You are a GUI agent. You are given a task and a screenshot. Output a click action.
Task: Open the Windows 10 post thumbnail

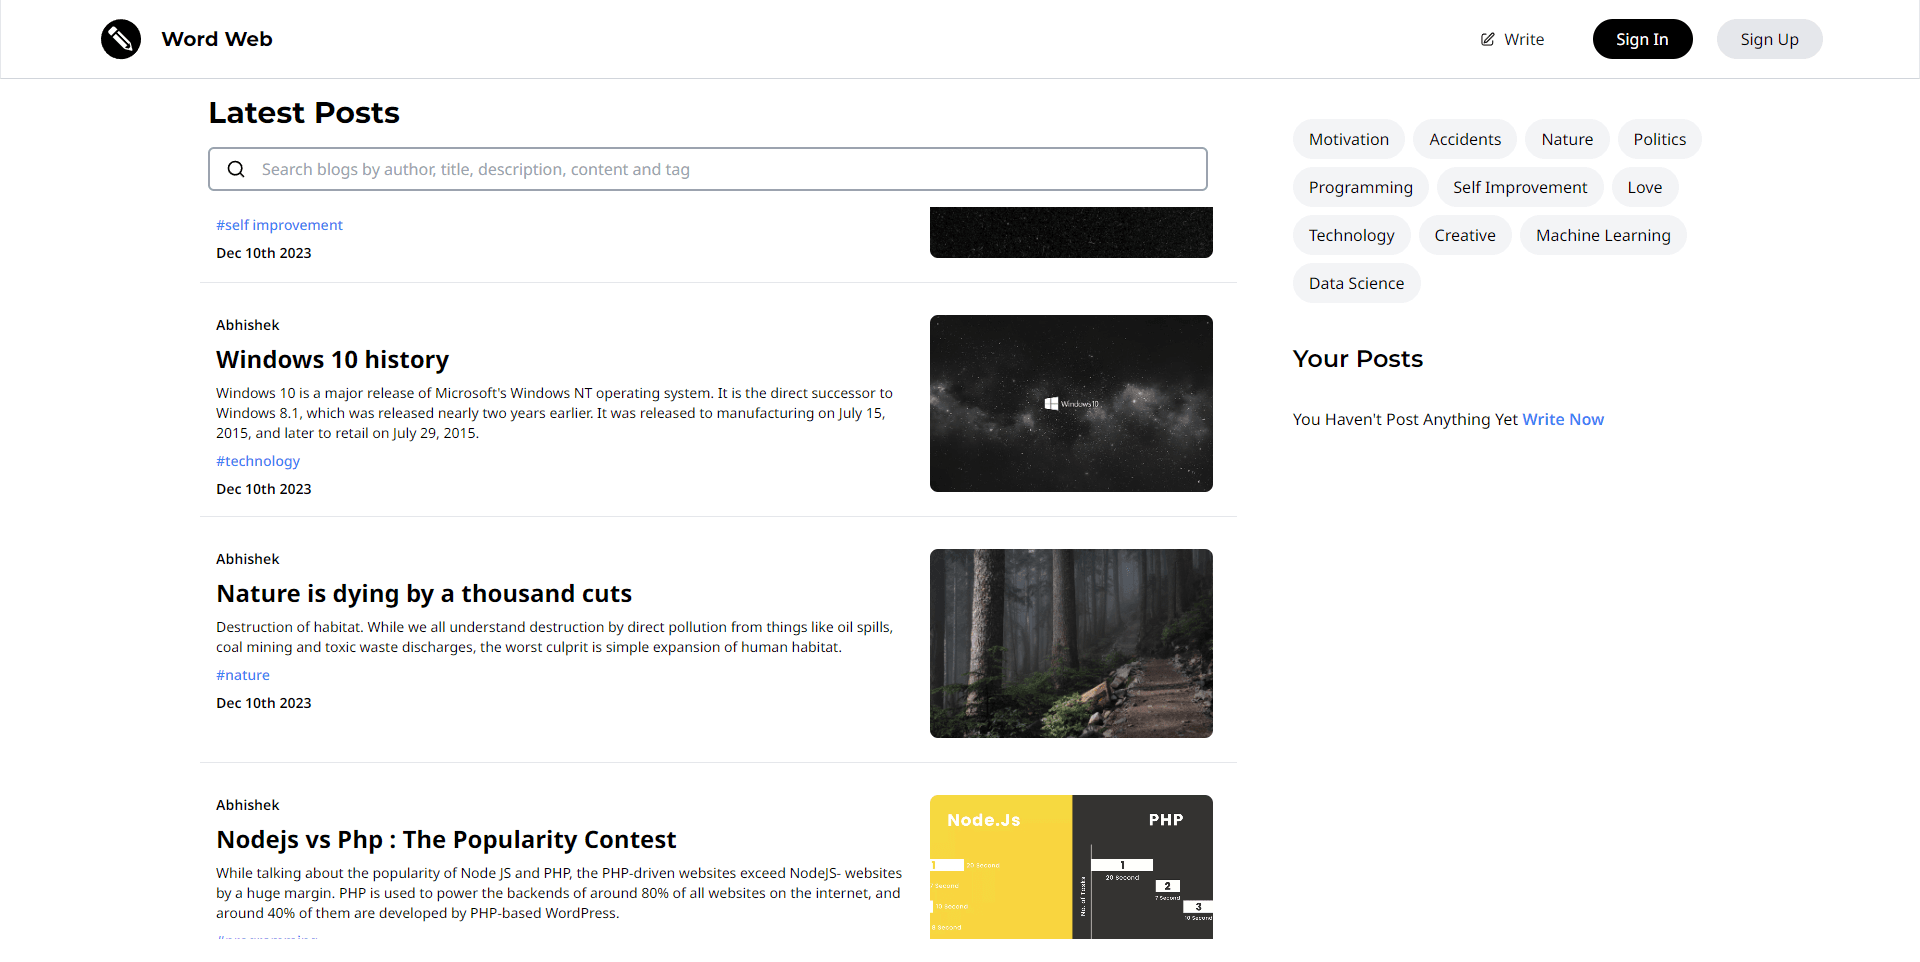[x=1071, y=403]
